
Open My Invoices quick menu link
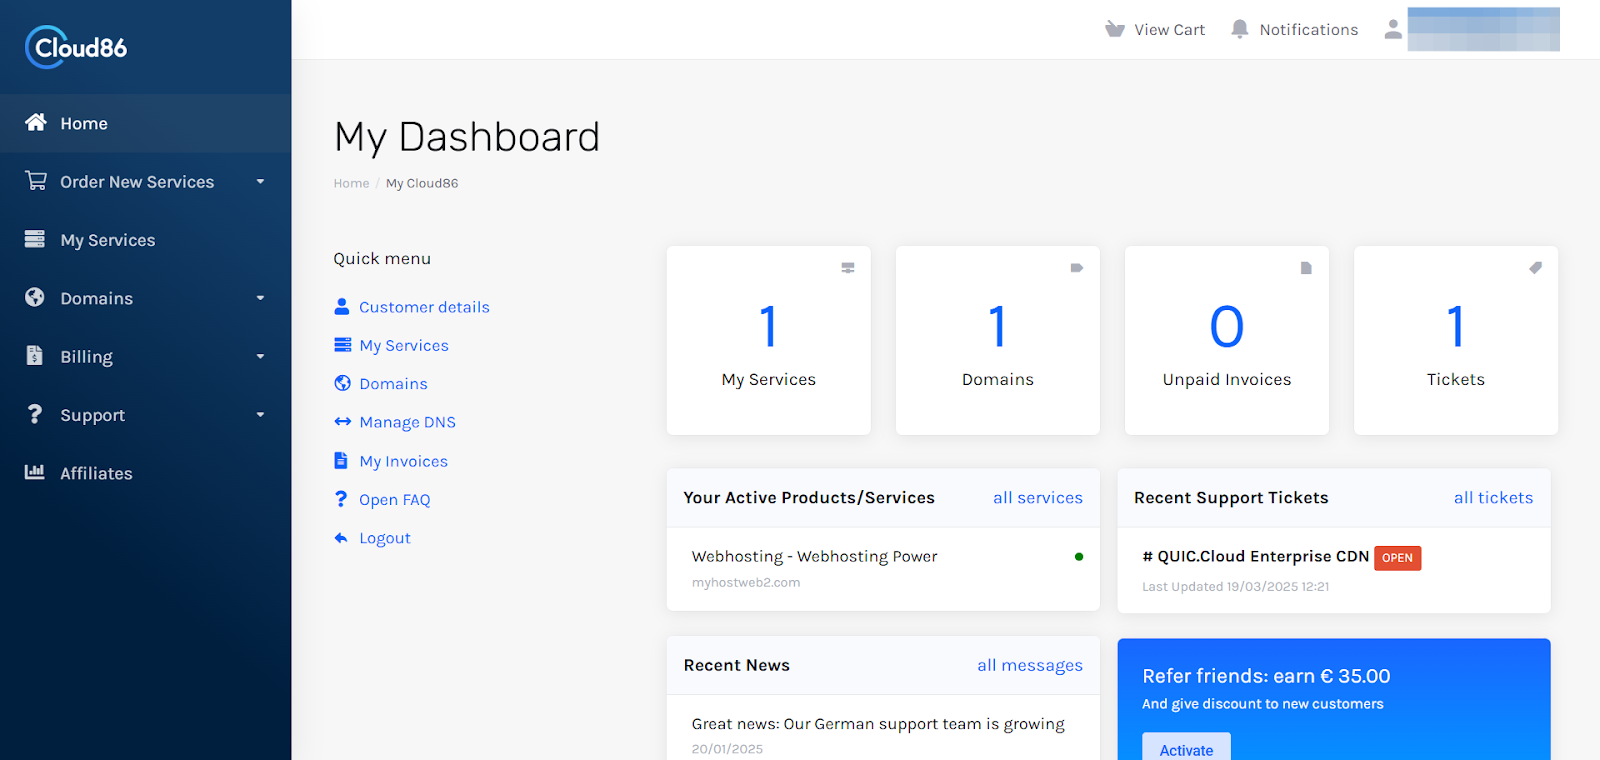point(403,461)
